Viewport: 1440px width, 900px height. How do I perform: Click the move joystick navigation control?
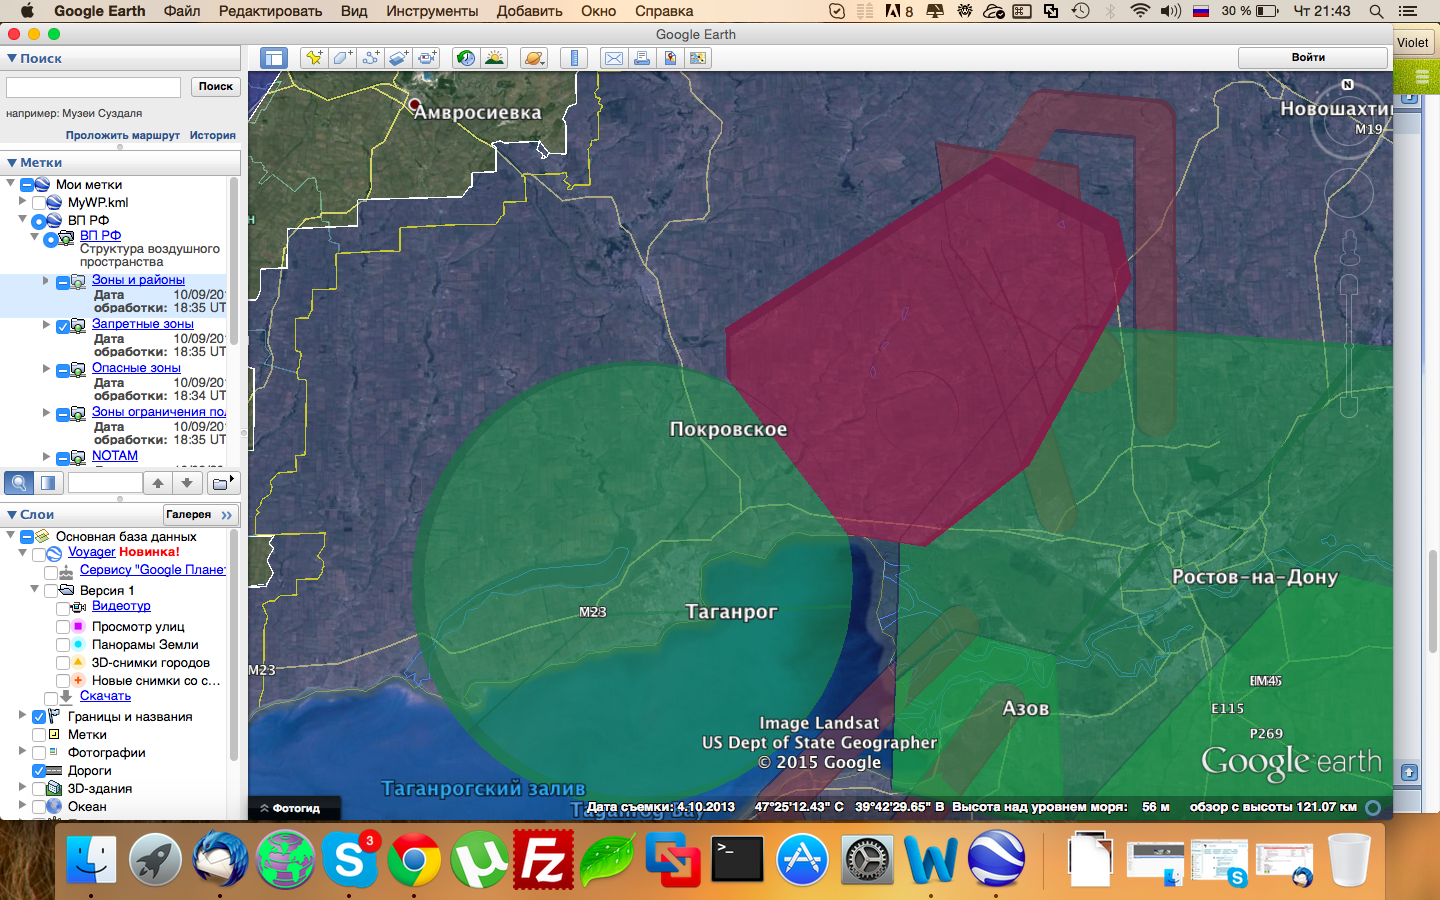1348,192
